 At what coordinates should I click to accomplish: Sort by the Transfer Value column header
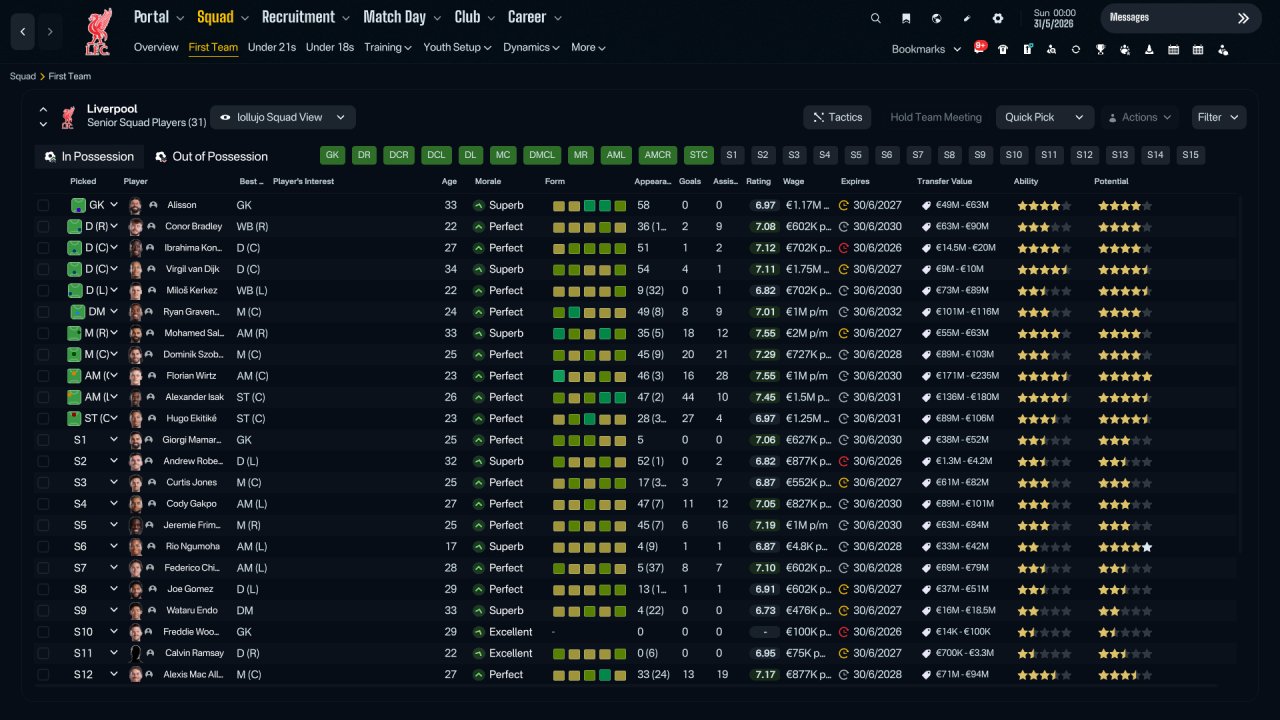coord(944,181)
